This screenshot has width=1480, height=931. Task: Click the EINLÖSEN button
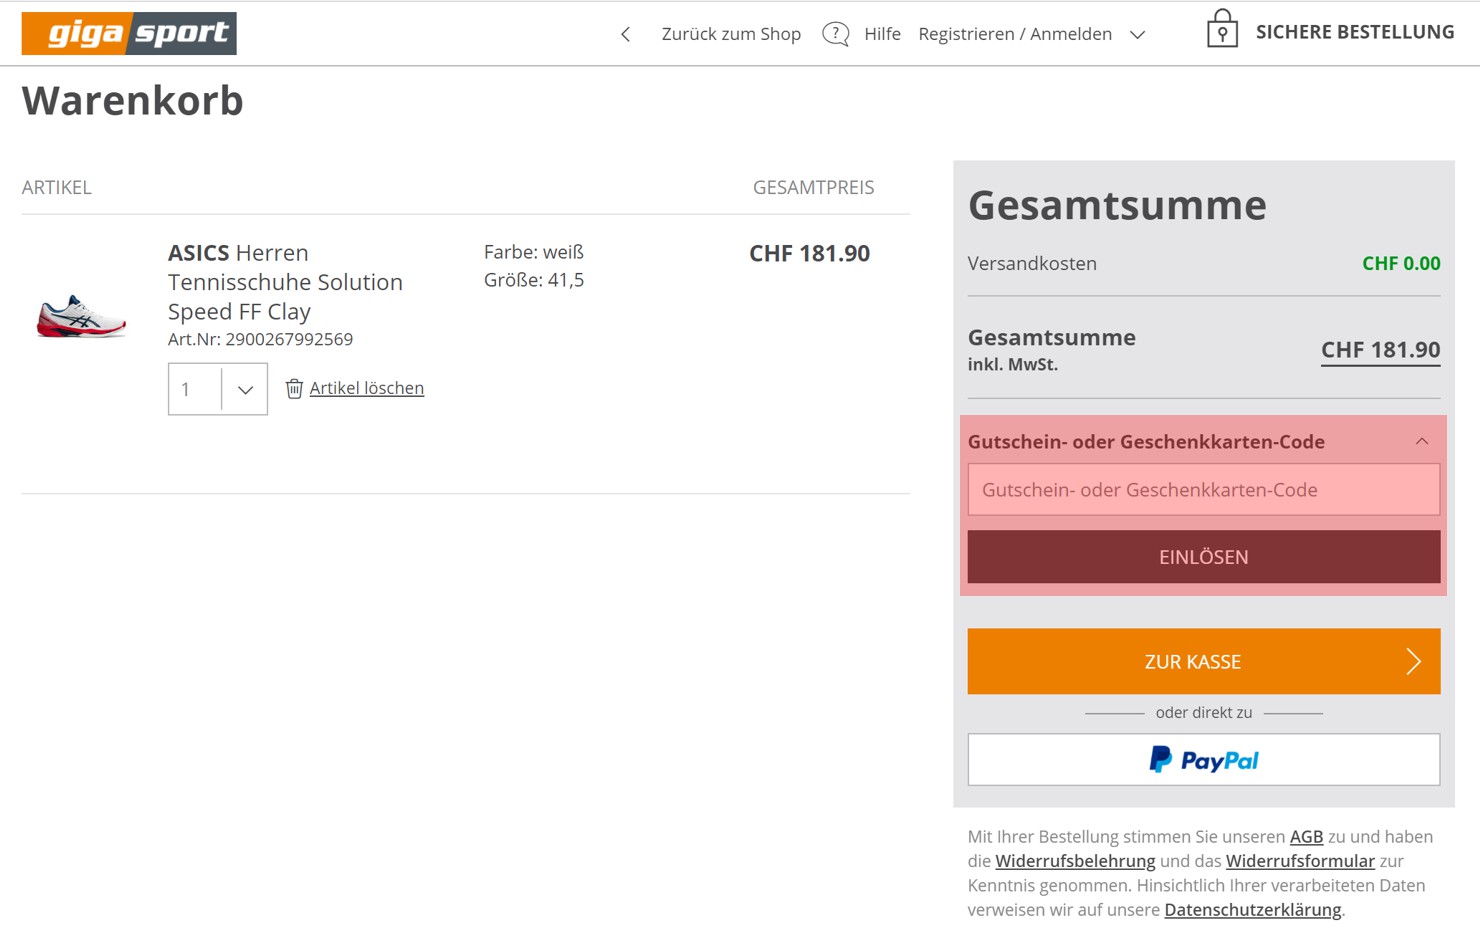[x=1204, y=557]
